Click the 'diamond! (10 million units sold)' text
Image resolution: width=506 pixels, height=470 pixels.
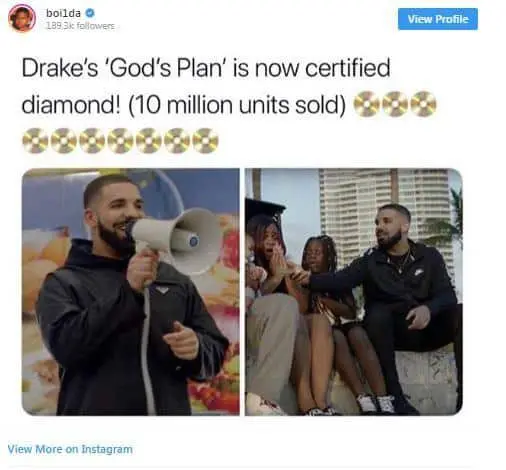click(x=184, y=105)
